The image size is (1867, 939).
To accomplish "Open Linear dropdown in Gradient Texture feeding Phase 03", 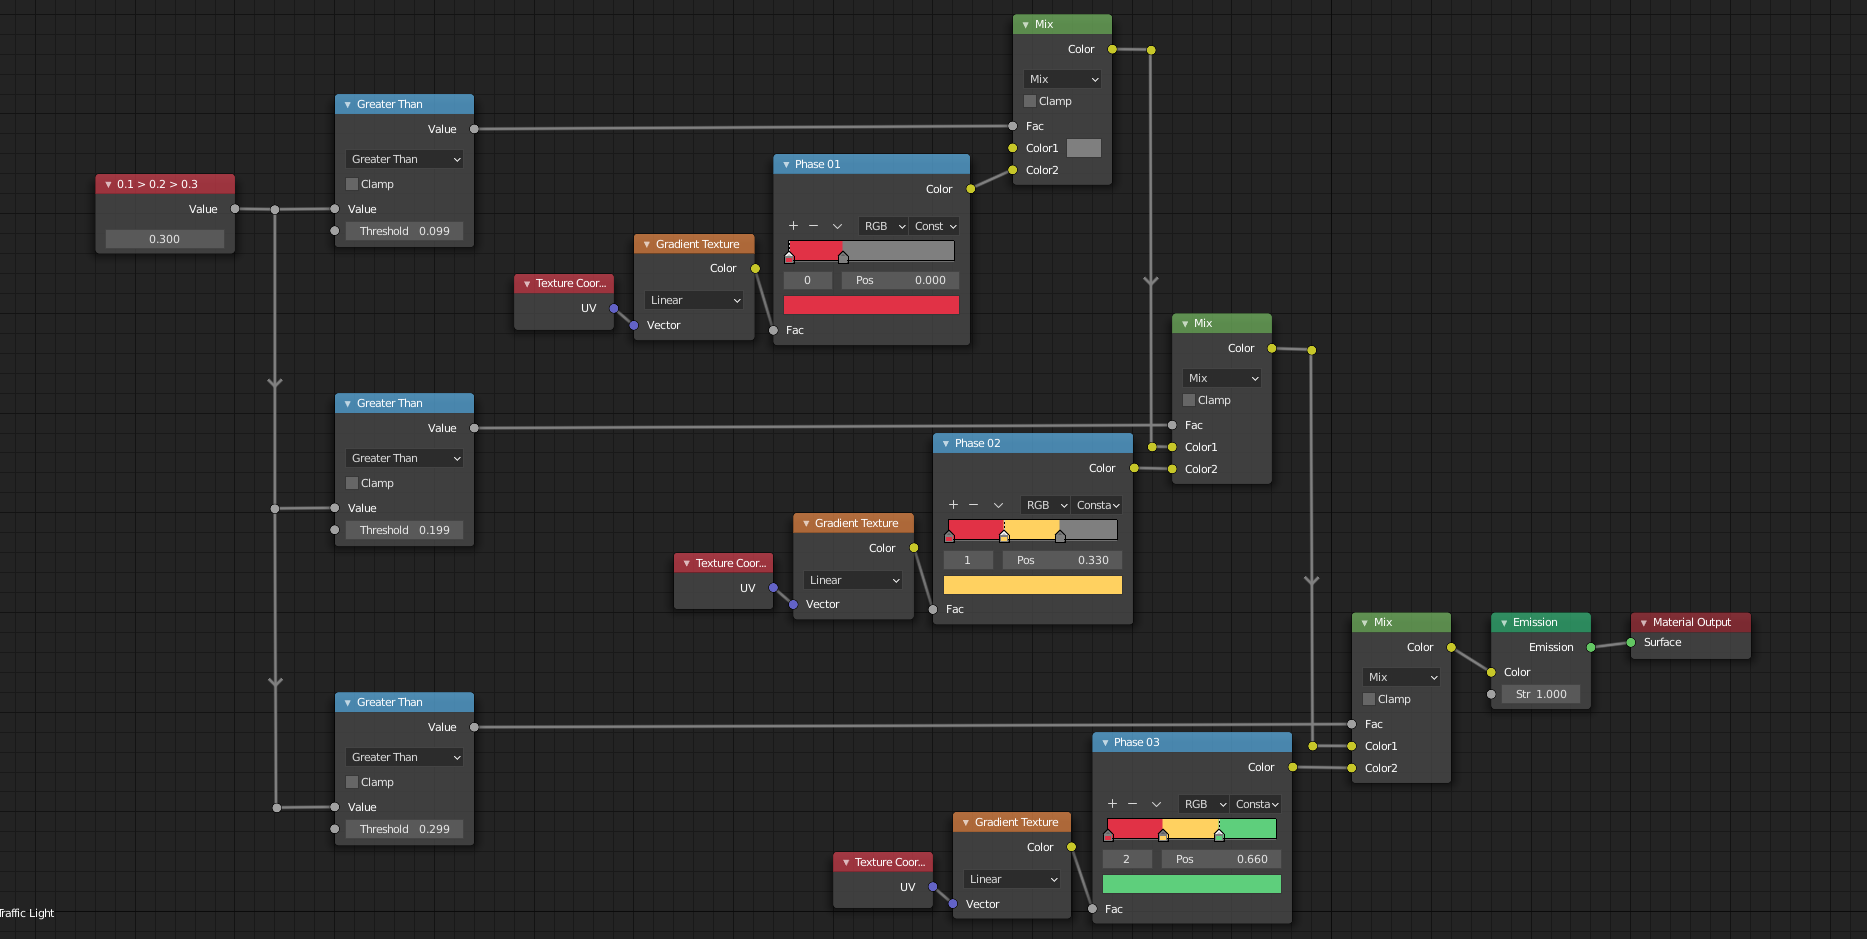I will pos(1012,879).
